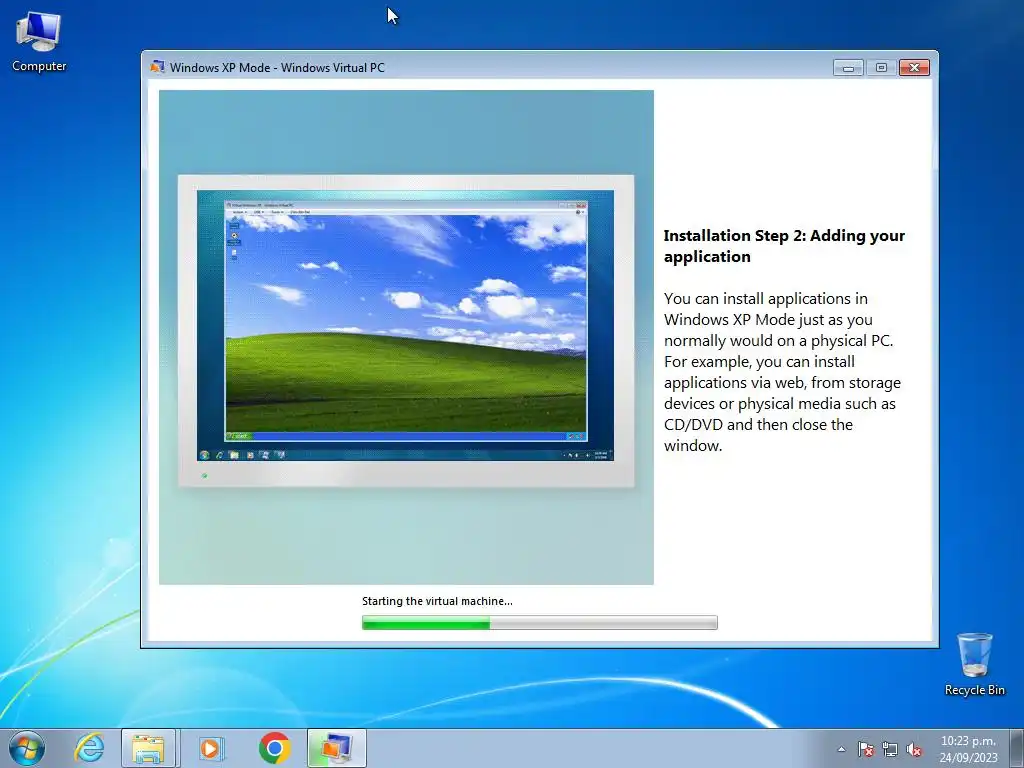
Task: Minimize the Windows XP Mode window
Action: coord(848,67)
